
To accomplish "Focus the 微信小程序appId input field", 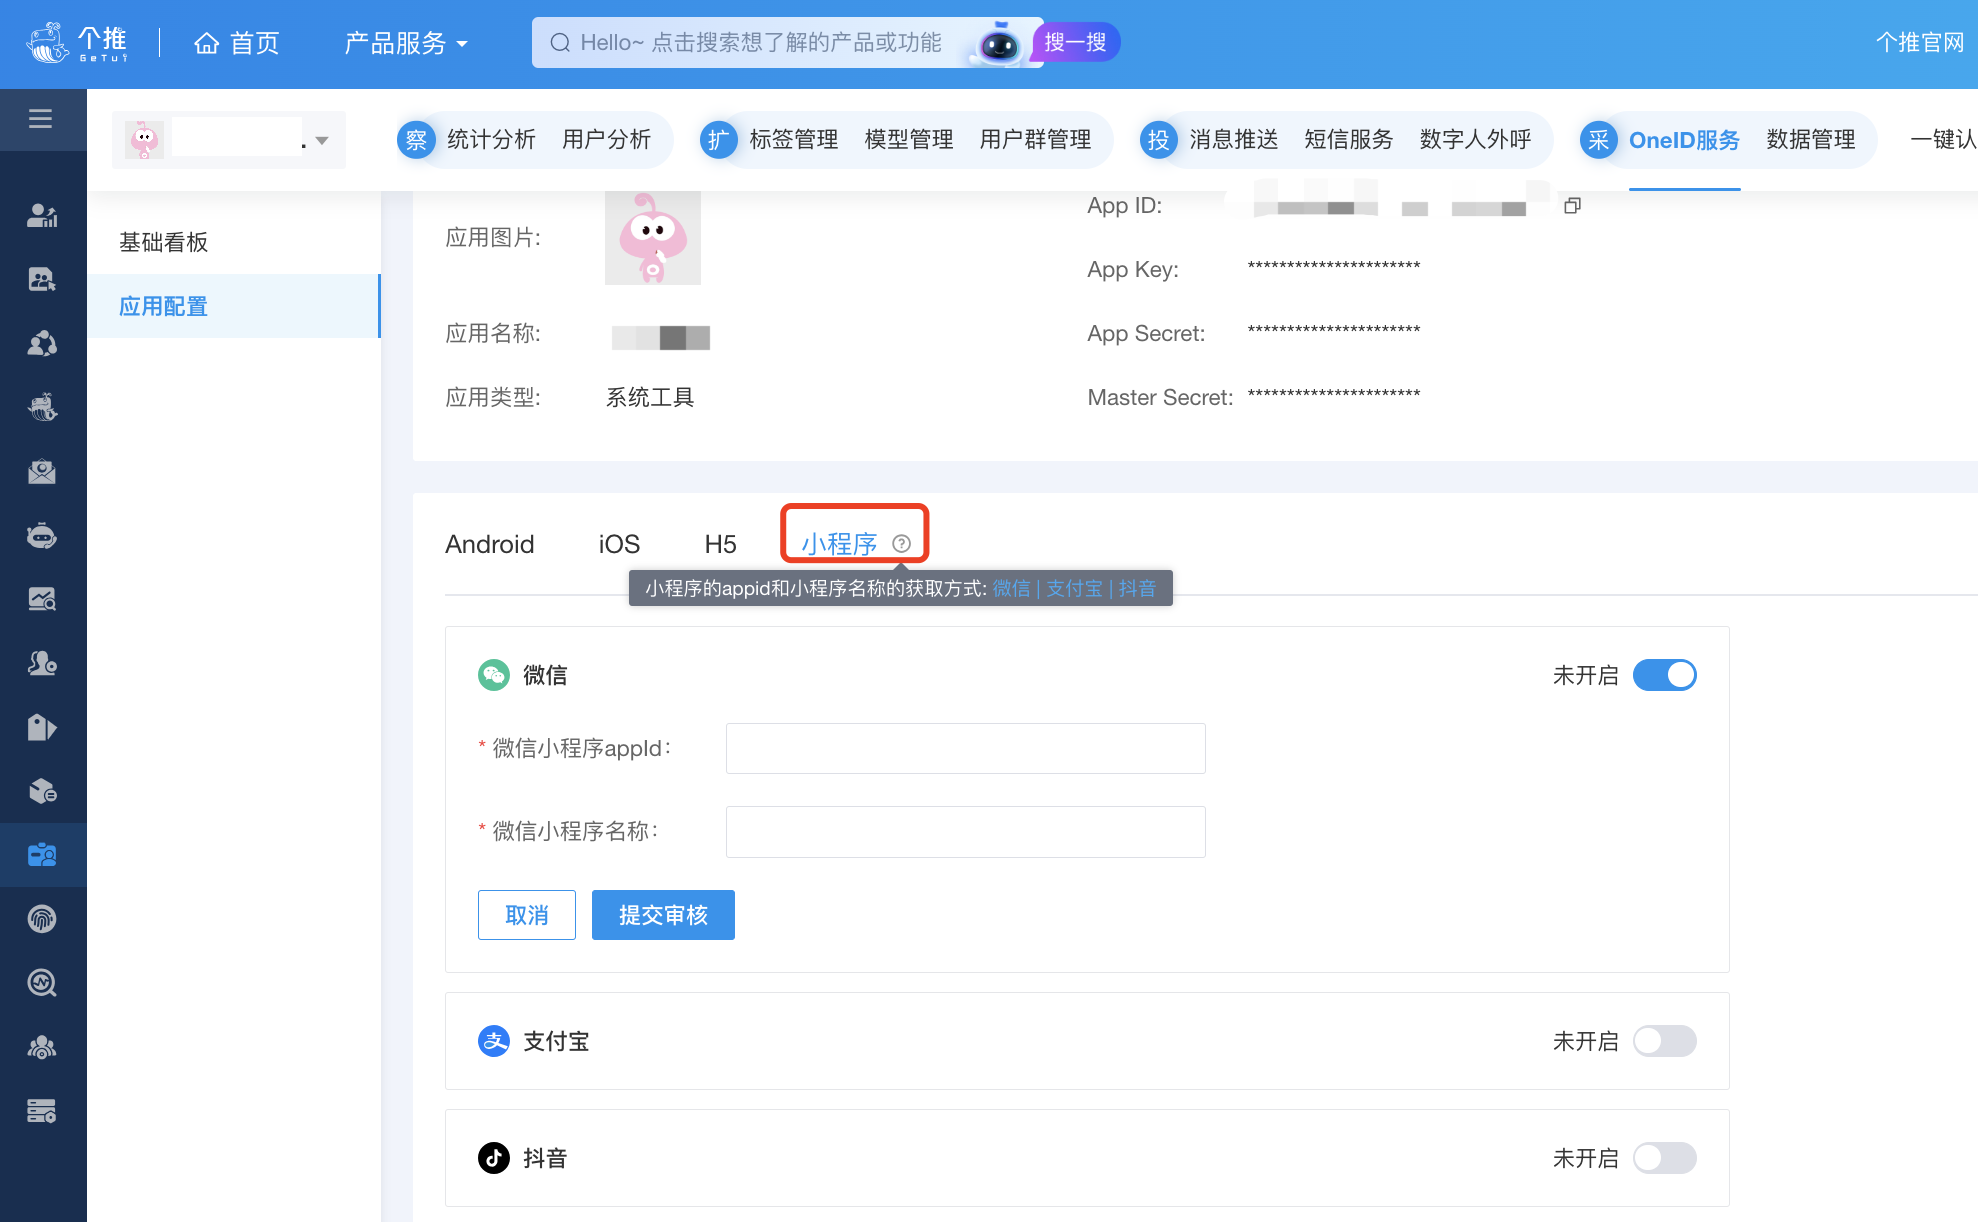I will click(x=966, y=748).
